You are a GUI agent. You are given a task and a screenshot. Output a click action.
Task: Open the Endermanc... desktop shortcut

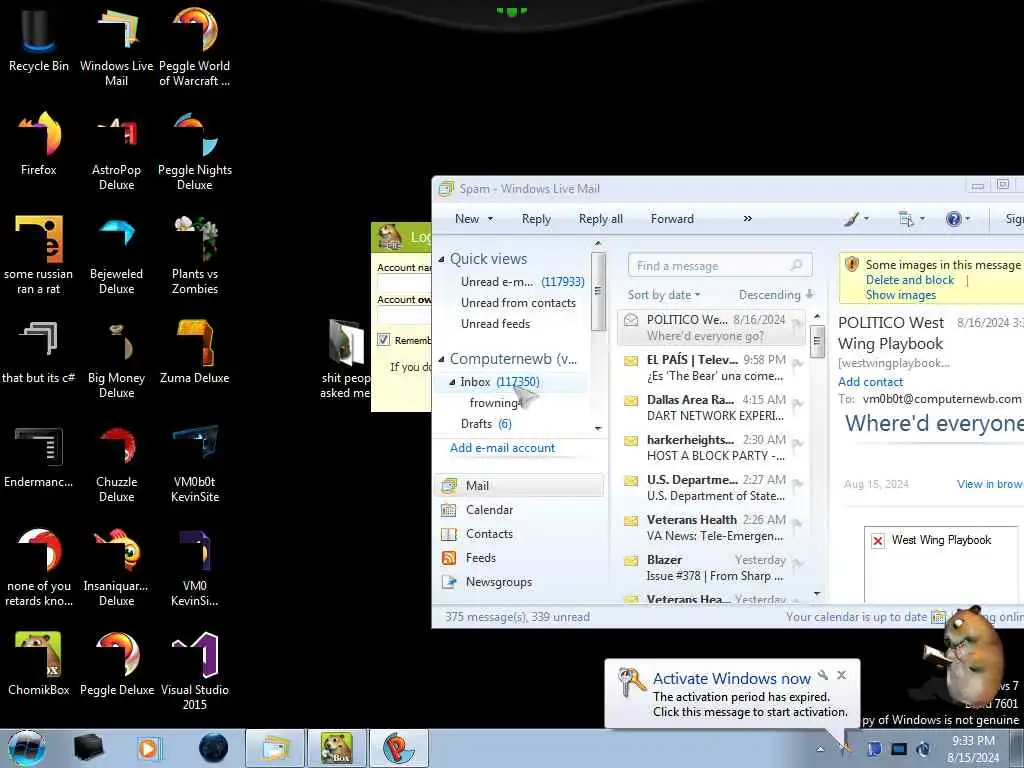[x=39, y=456]
